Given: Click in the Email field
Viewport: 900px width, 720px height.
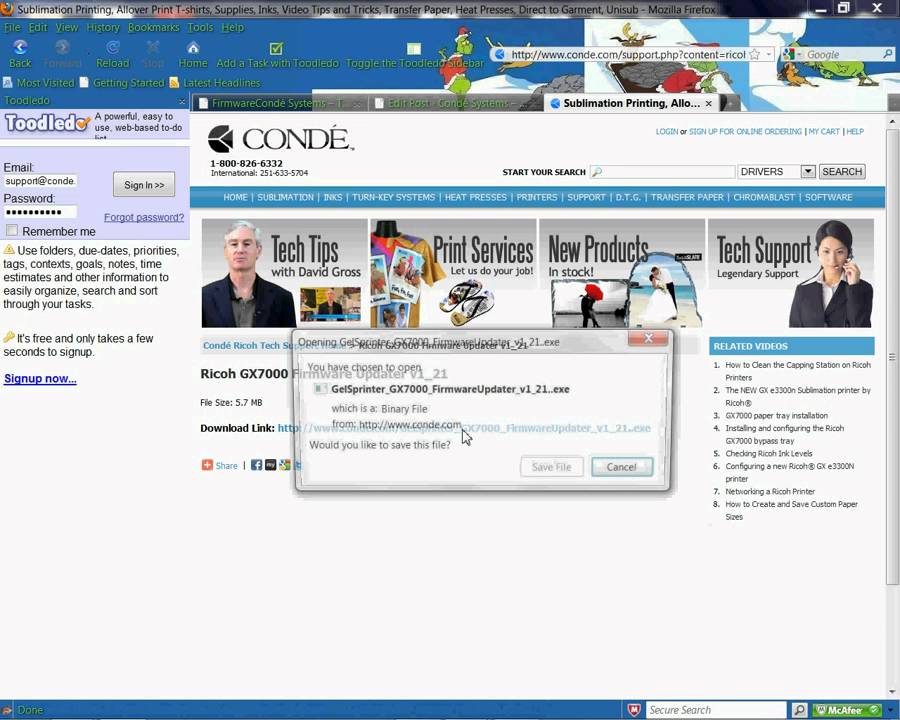Looking at the screenshot, I should (40, 181).
